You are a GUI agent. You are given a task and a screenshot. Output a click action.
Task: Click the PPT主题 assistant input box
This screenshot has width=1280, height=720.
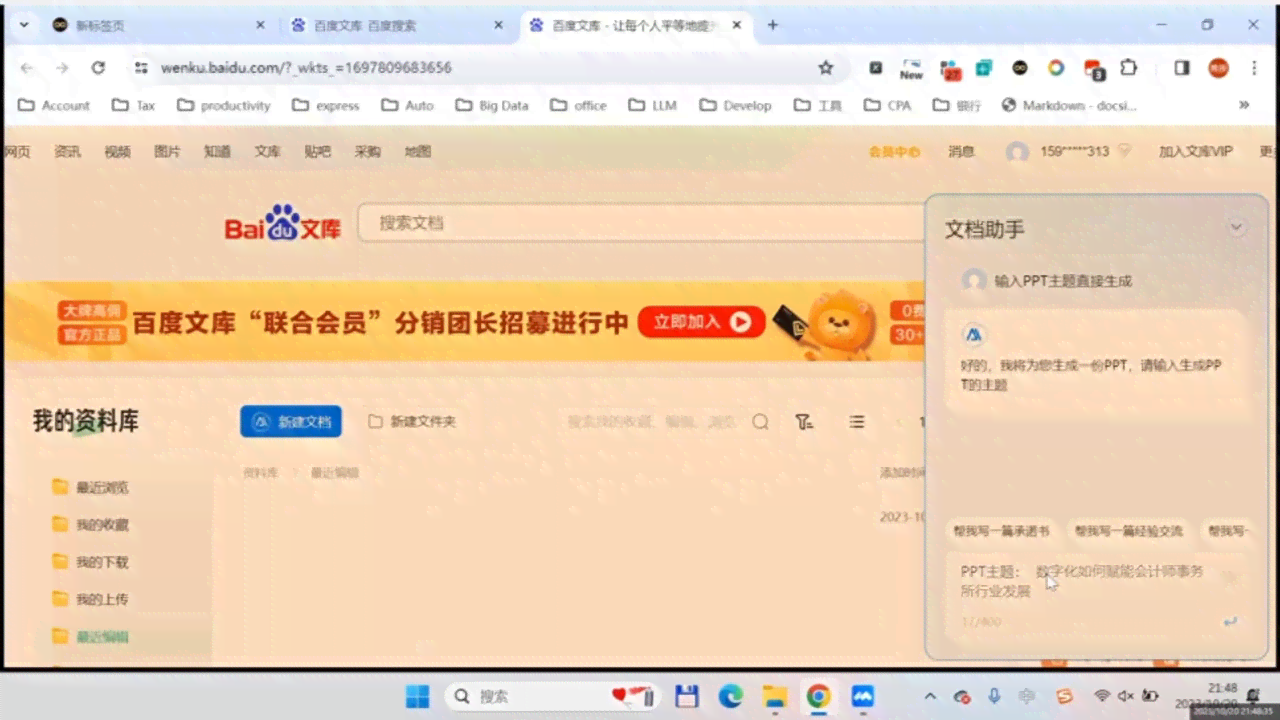pyautogui.click(x=1095, y=595)
